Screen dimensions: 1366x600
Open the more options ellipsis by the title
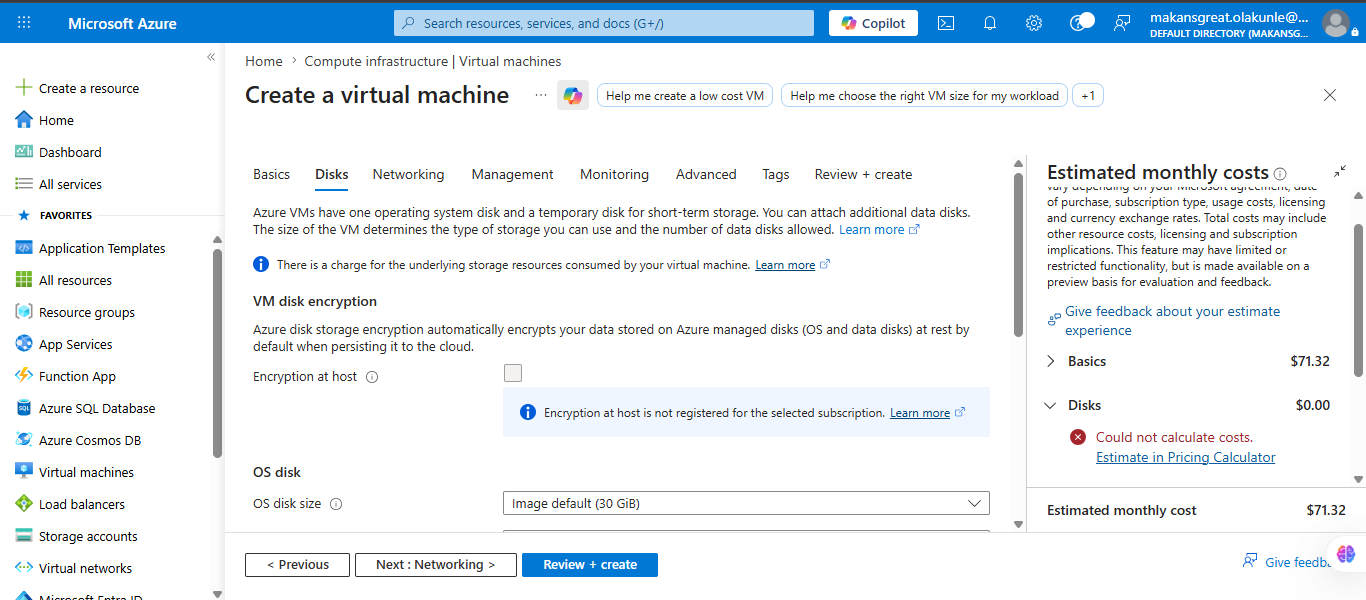pos(541,95)
